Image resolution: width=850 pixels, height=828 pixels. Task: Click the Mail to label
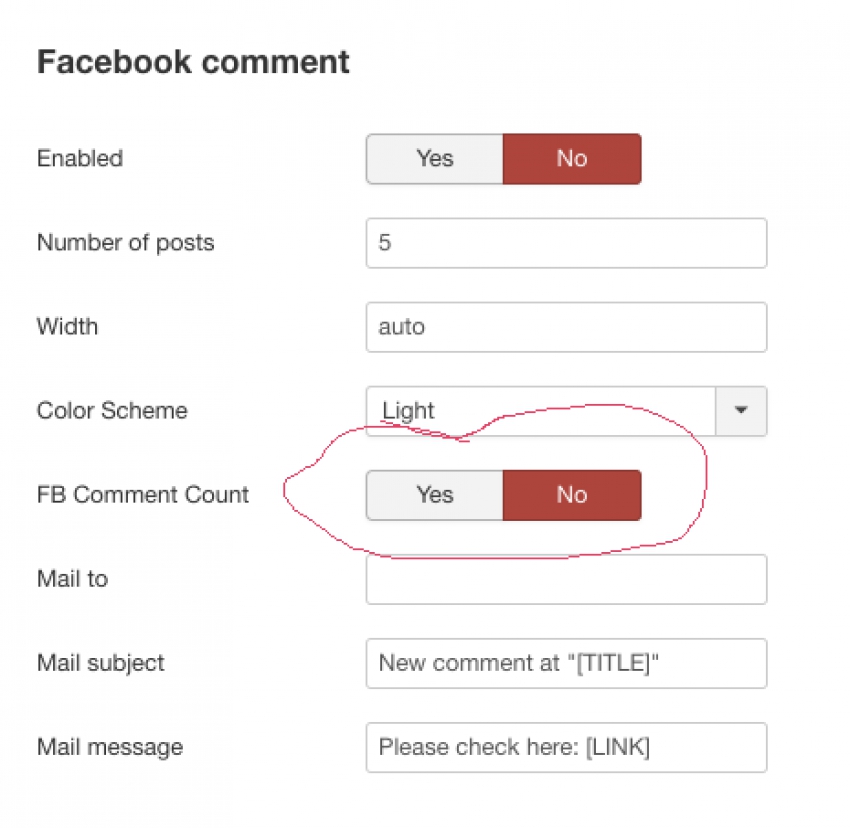pyautogui.click(x=73, y=579)
